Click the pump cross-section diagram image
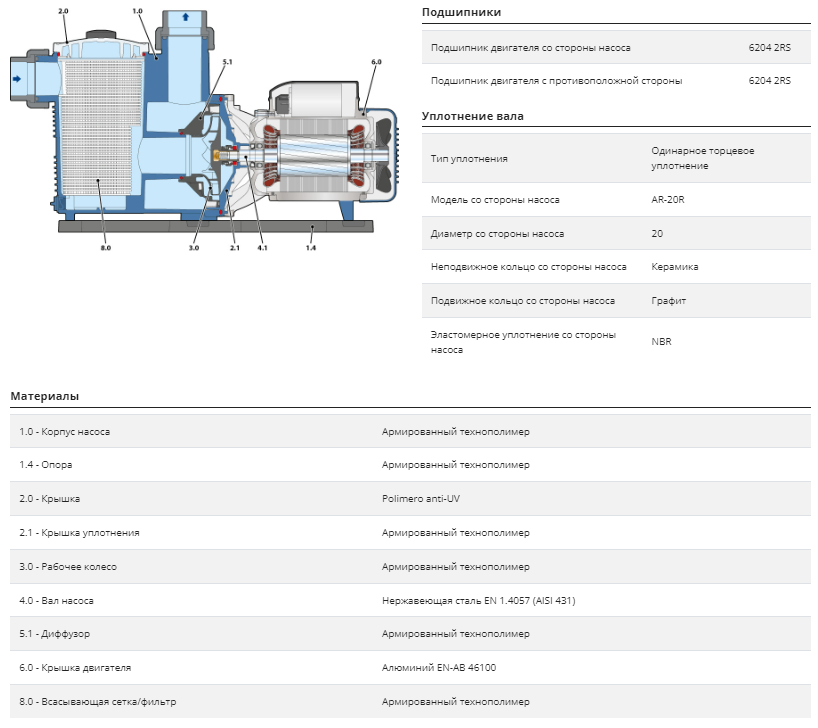Image resolution: width=818 pixels, height=728 pixels. point(204,129)
